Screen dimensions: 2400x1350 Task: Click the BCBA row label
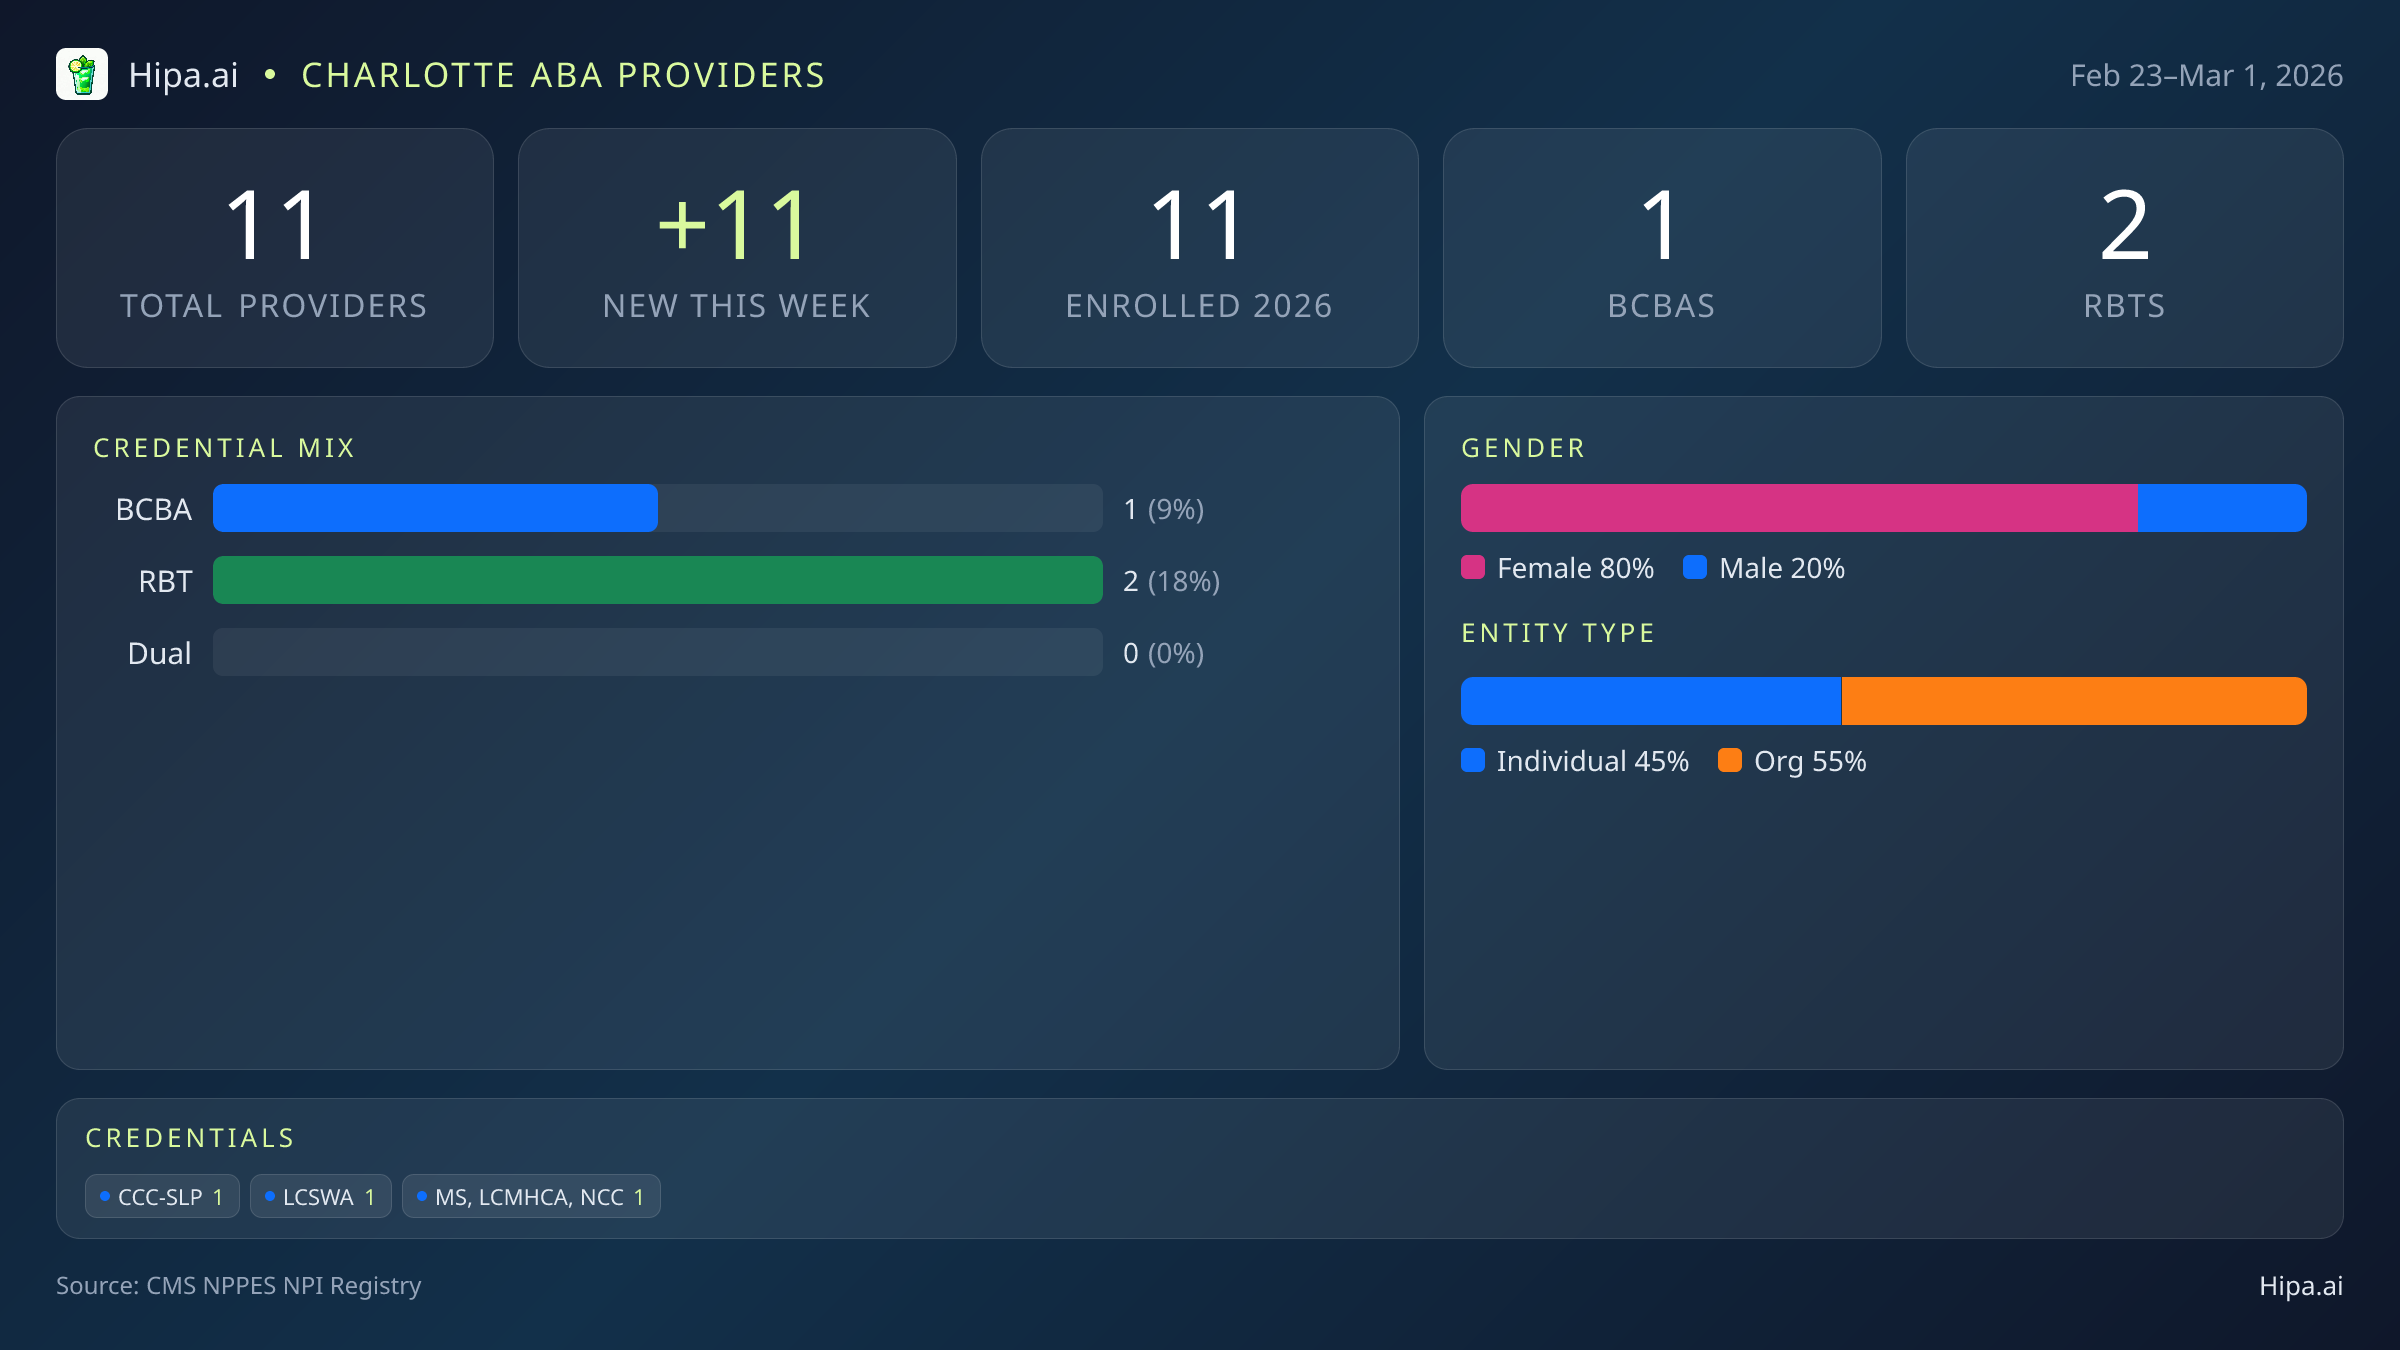coord(153,509)
